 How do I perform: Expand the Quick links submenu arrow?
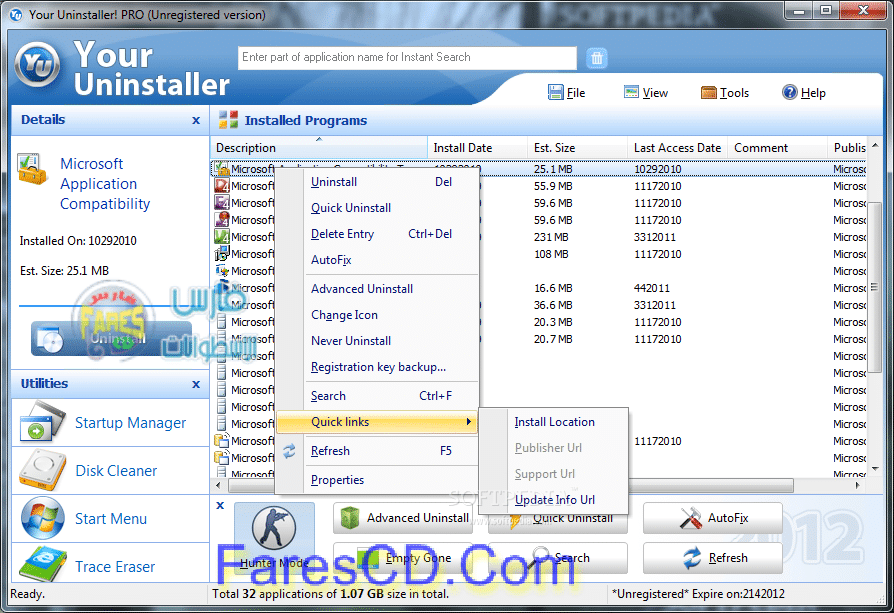tap(469, 422)
